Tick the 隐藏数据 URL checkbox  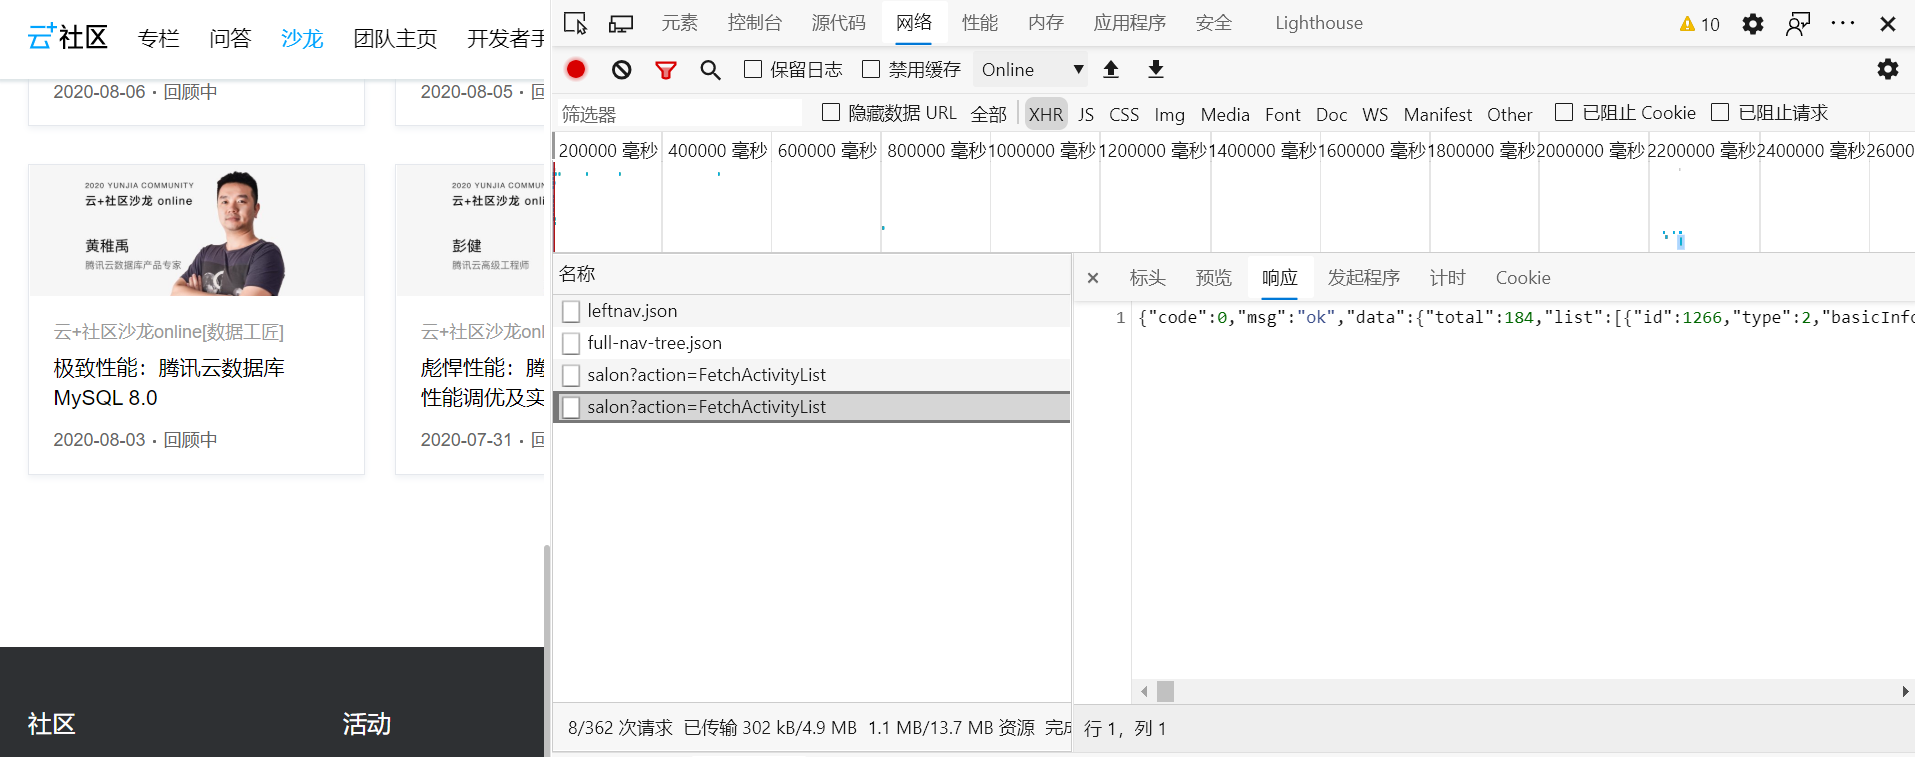point(830,113)
